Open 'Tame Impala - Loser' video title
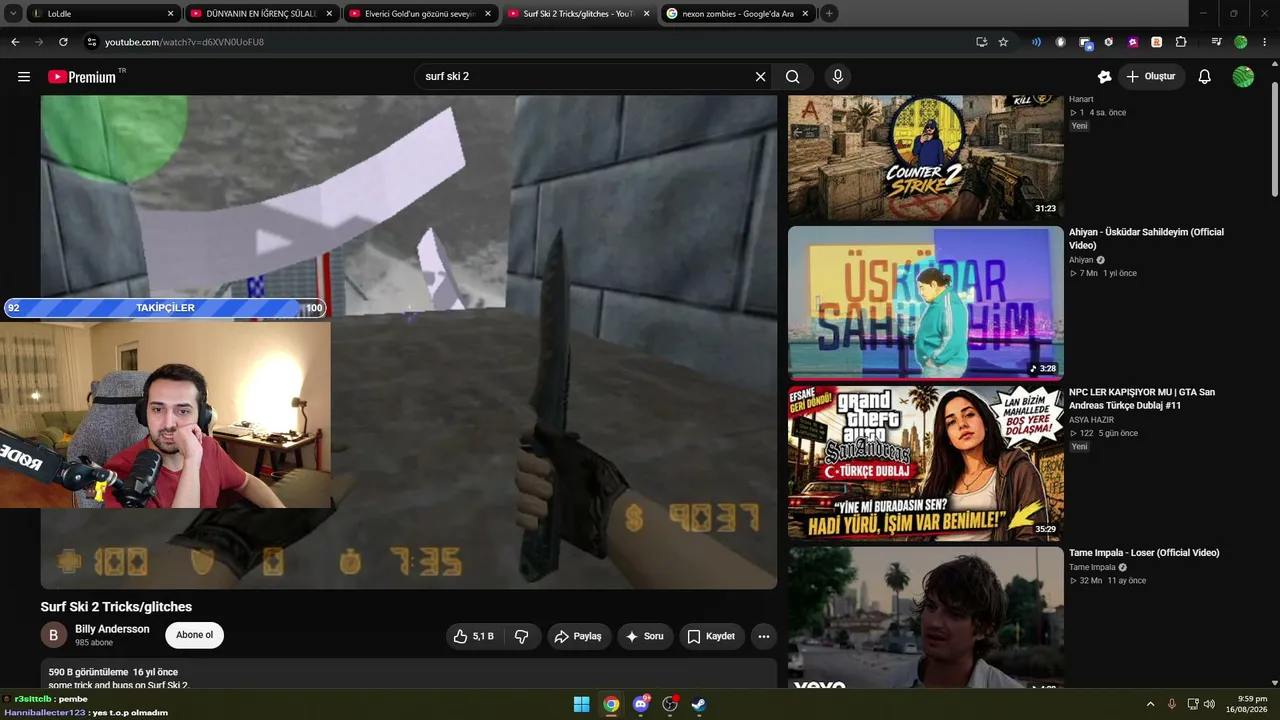1280x720 pixels. point(1144,553)
